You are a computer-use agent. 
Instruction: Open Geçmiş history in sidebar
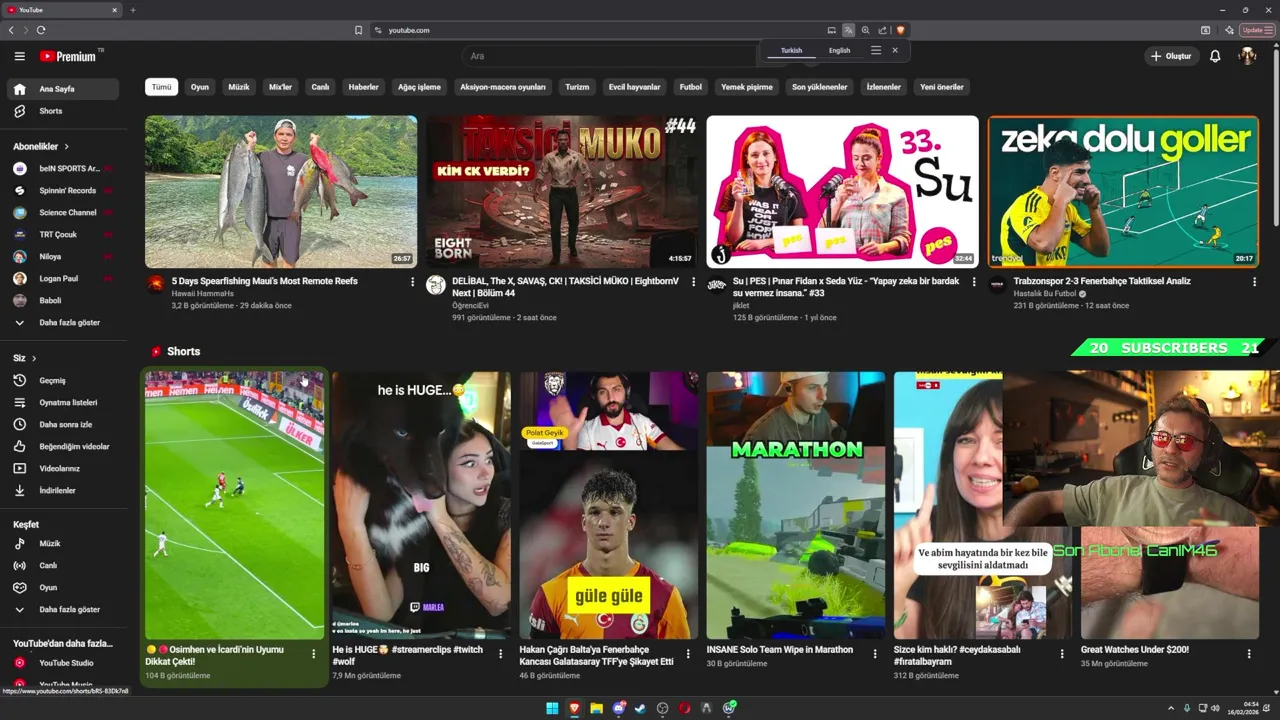click(x=63, y=380)
